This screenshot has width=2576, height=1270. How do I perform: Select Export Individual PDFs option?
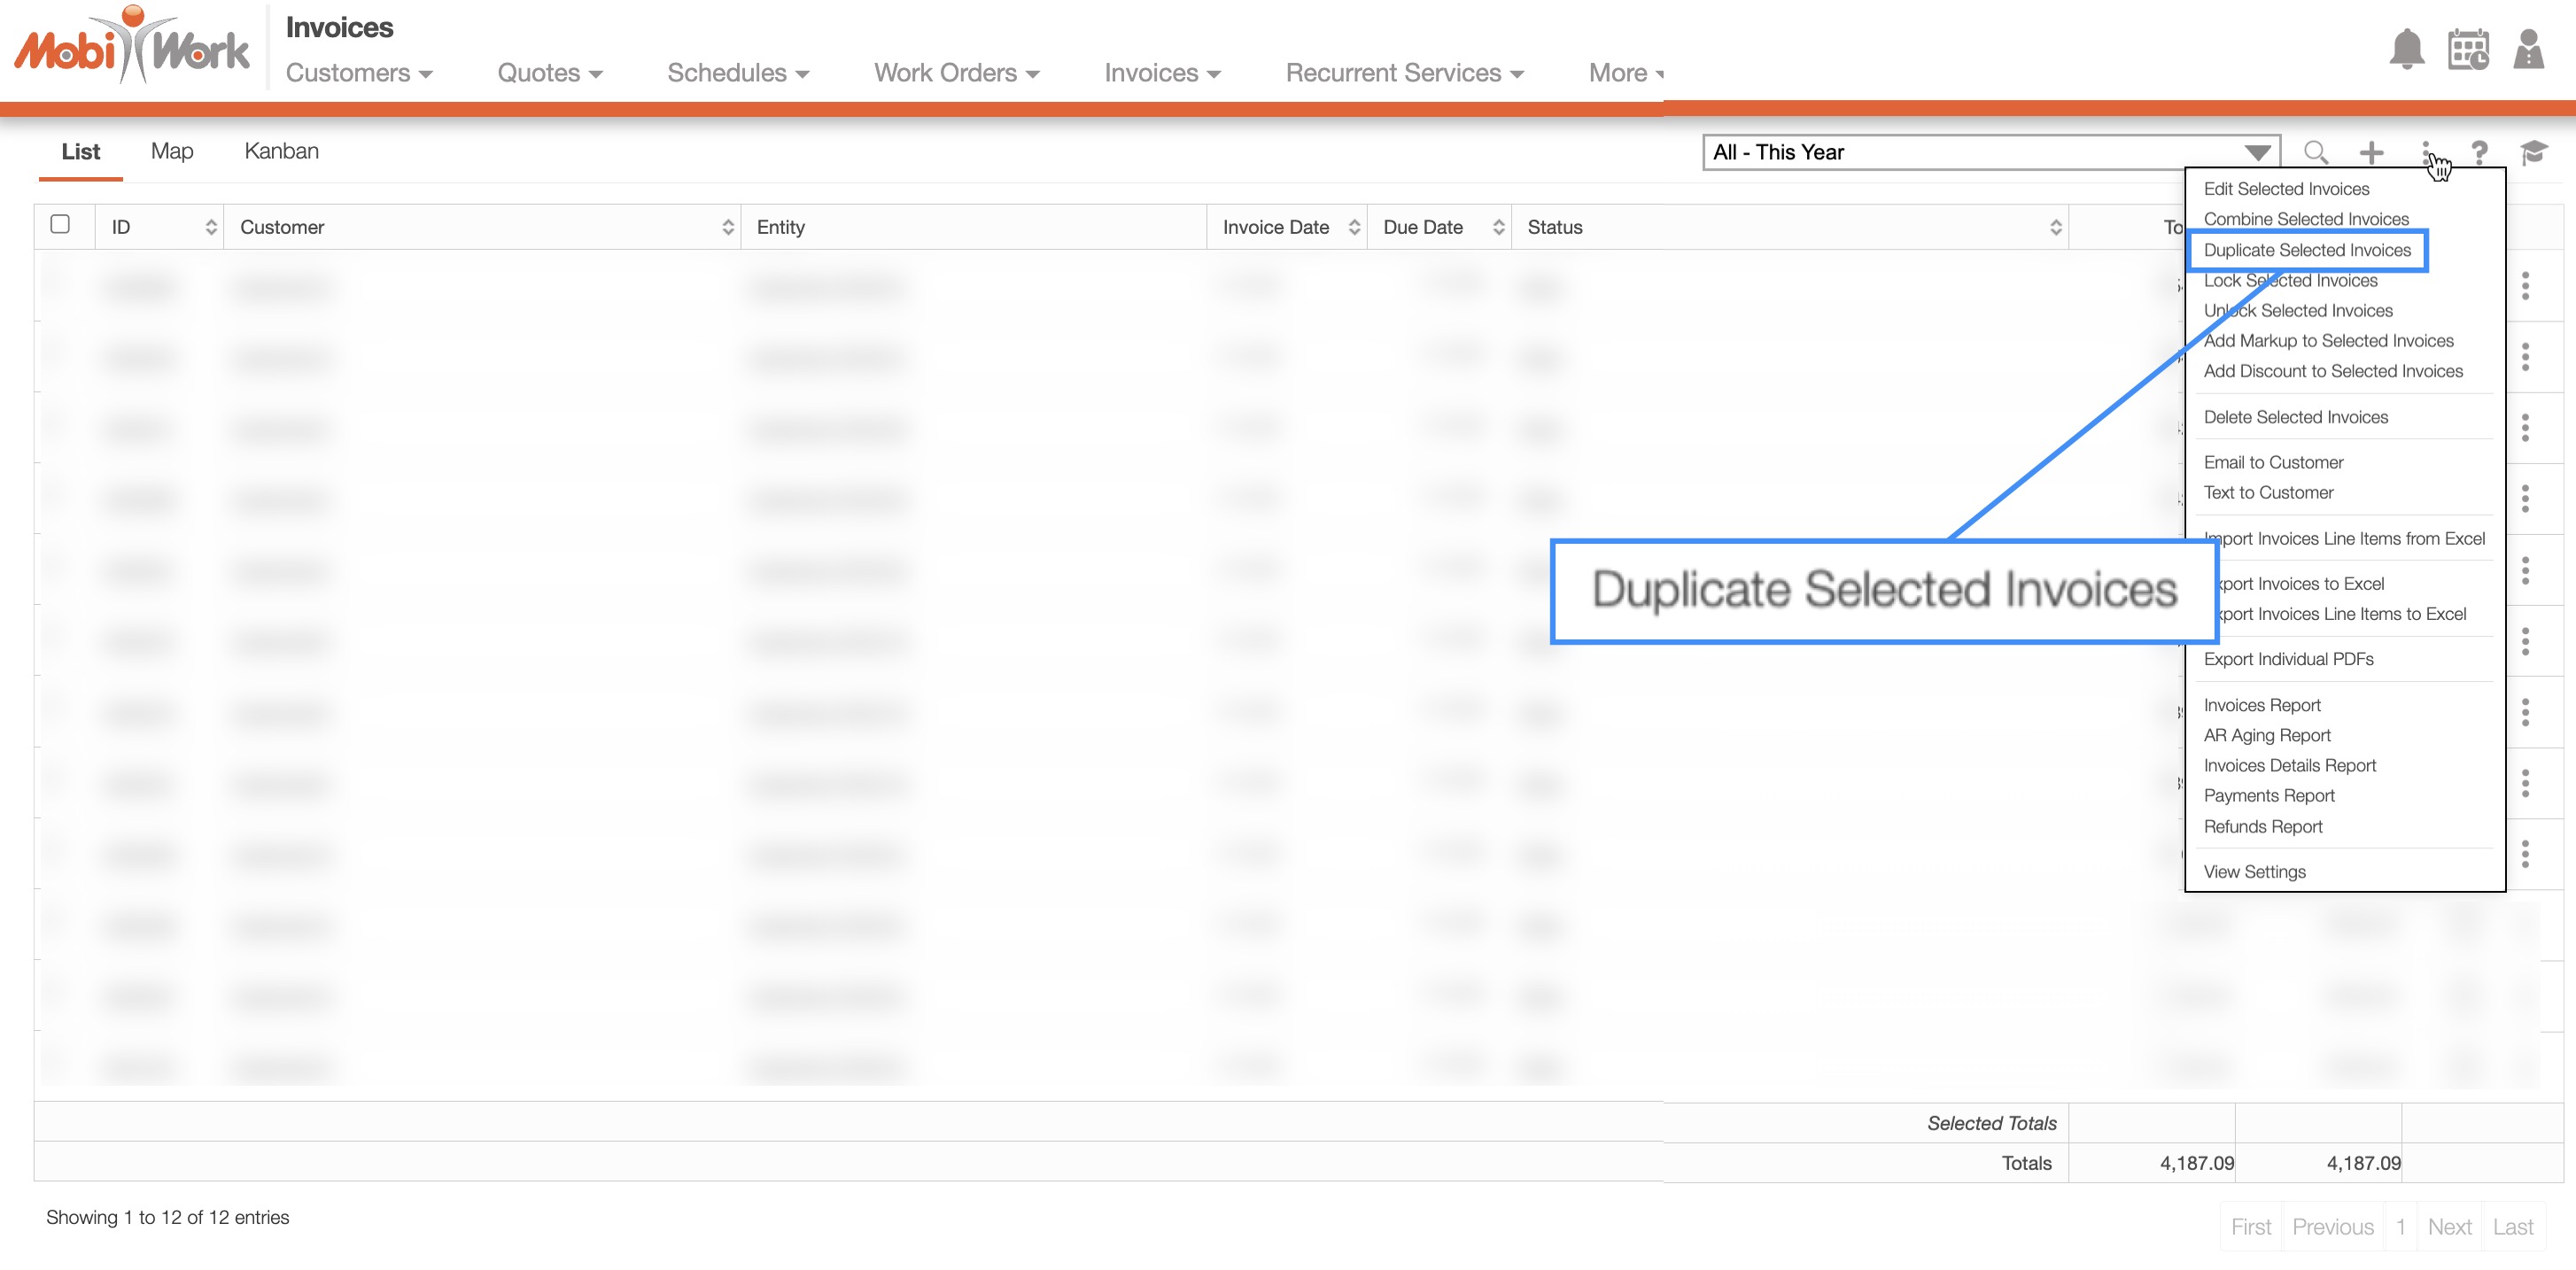click(x=2288, y=659)
